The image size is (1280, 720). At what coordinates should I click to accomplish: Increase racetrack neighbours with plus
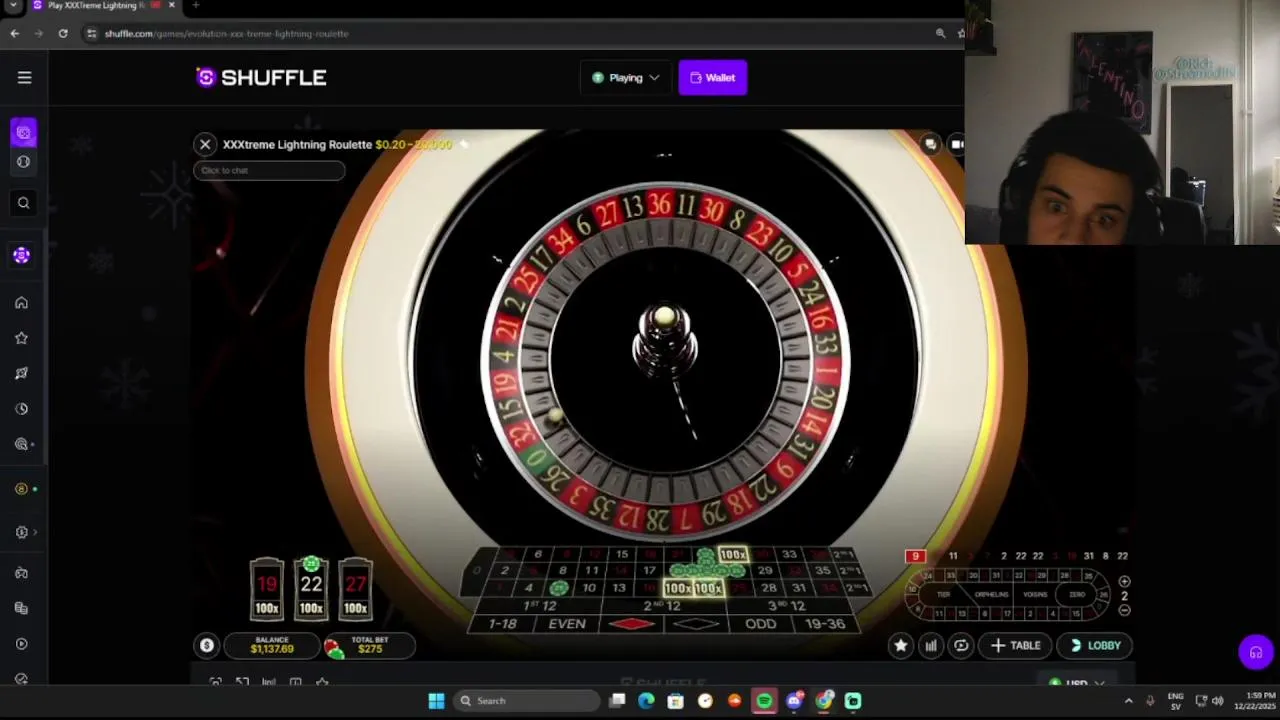(1124, 582)
